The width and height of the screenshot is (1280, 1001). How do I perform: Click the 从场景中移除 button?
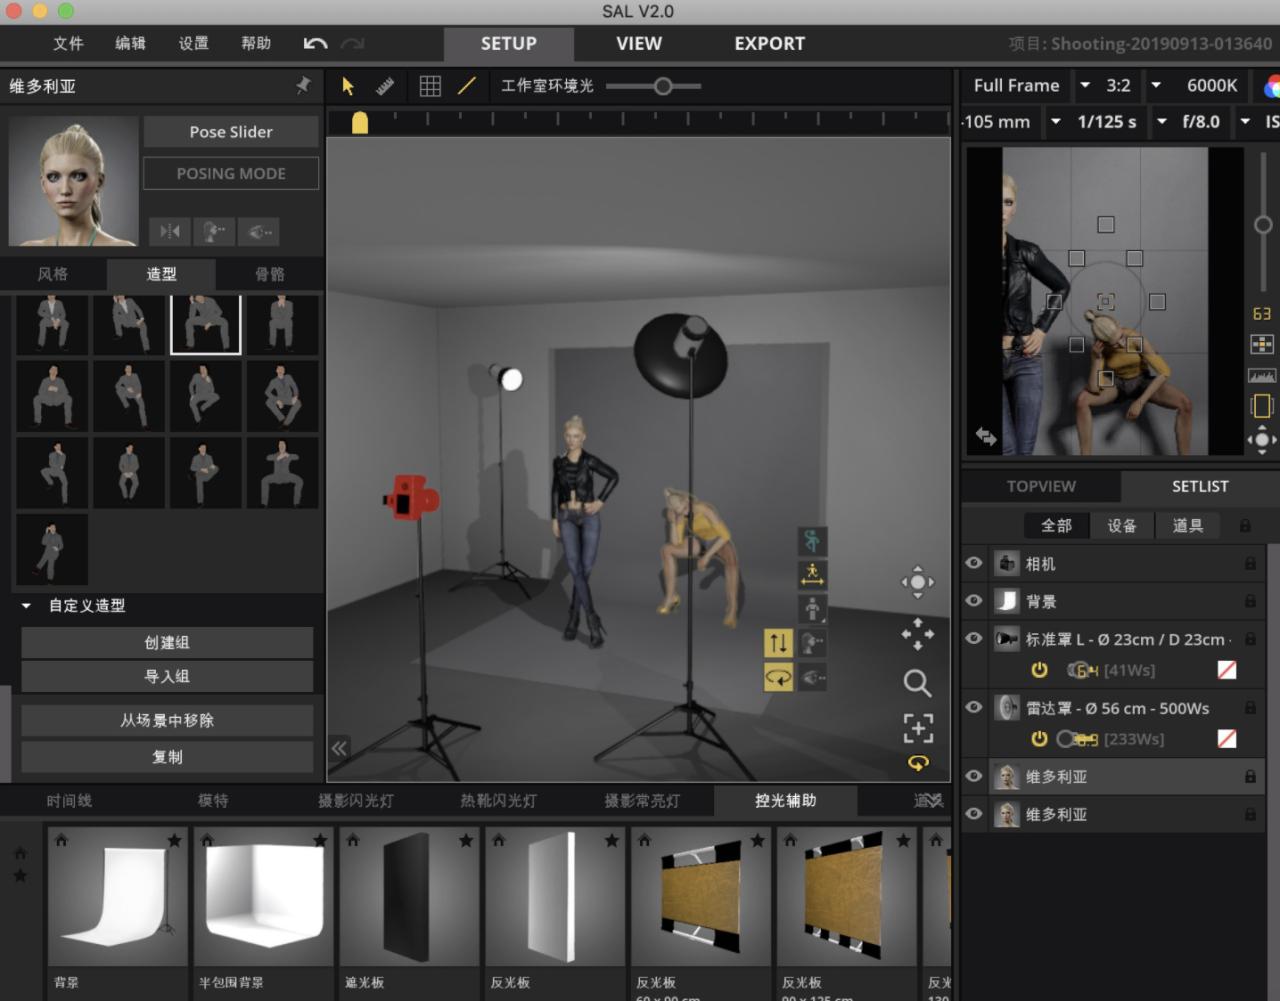(x=167, y=720)
